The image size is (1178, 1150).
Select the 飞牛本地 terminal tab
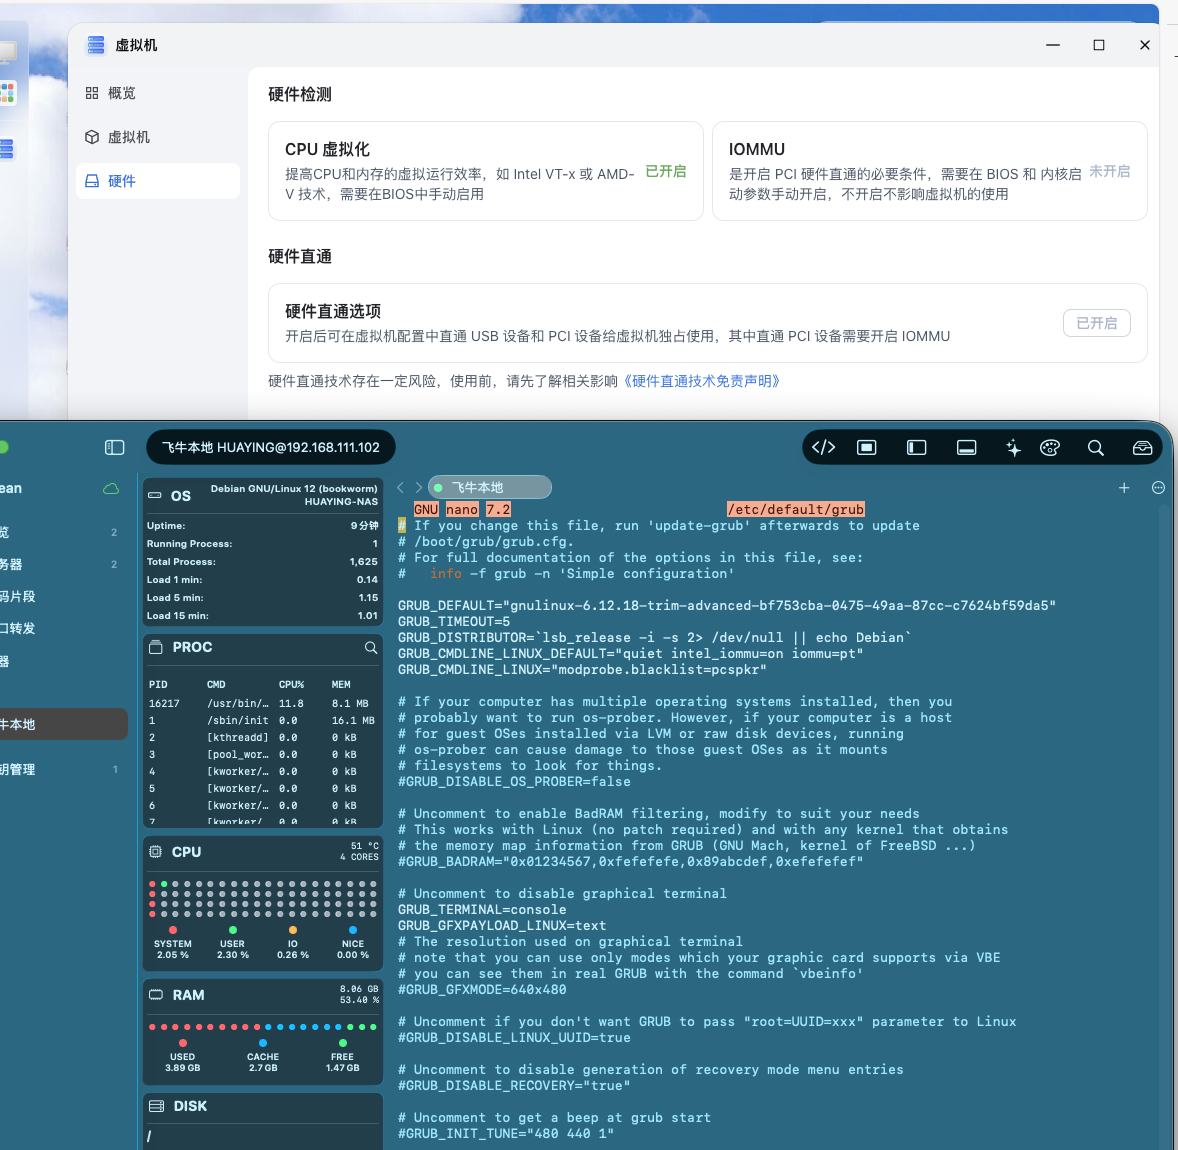pos(489,487)
